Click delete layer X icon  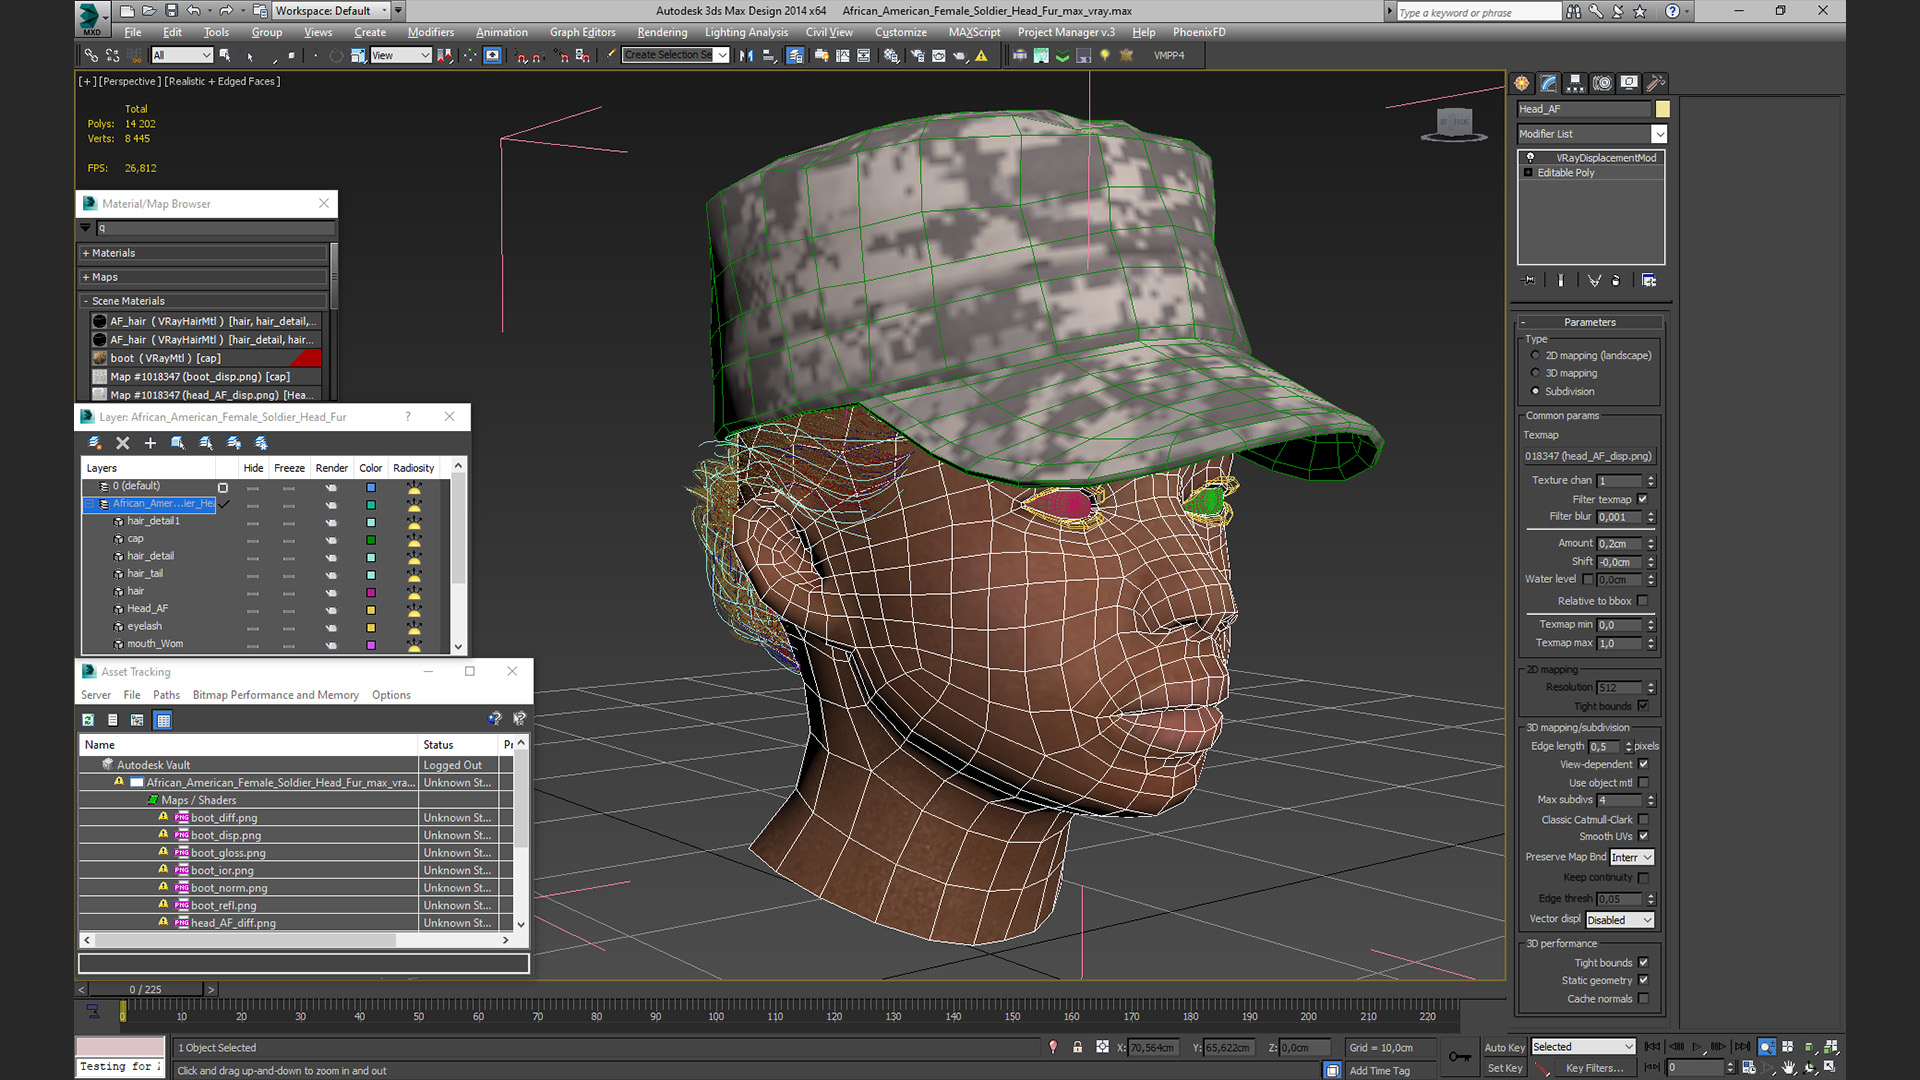tap(123, 443)
